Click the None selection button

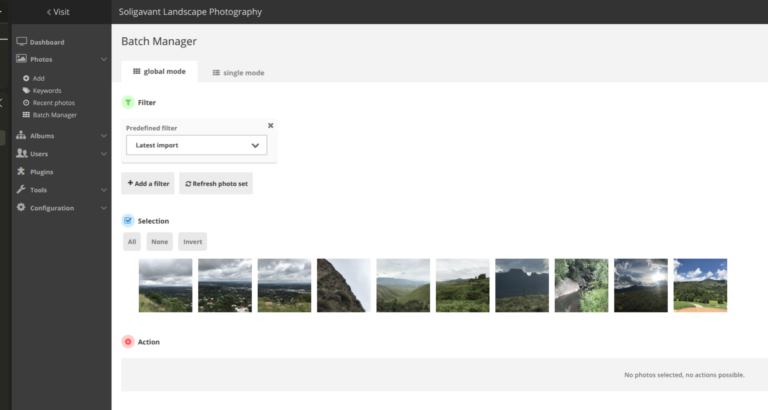pyautogui.click(x=160, y=241)
